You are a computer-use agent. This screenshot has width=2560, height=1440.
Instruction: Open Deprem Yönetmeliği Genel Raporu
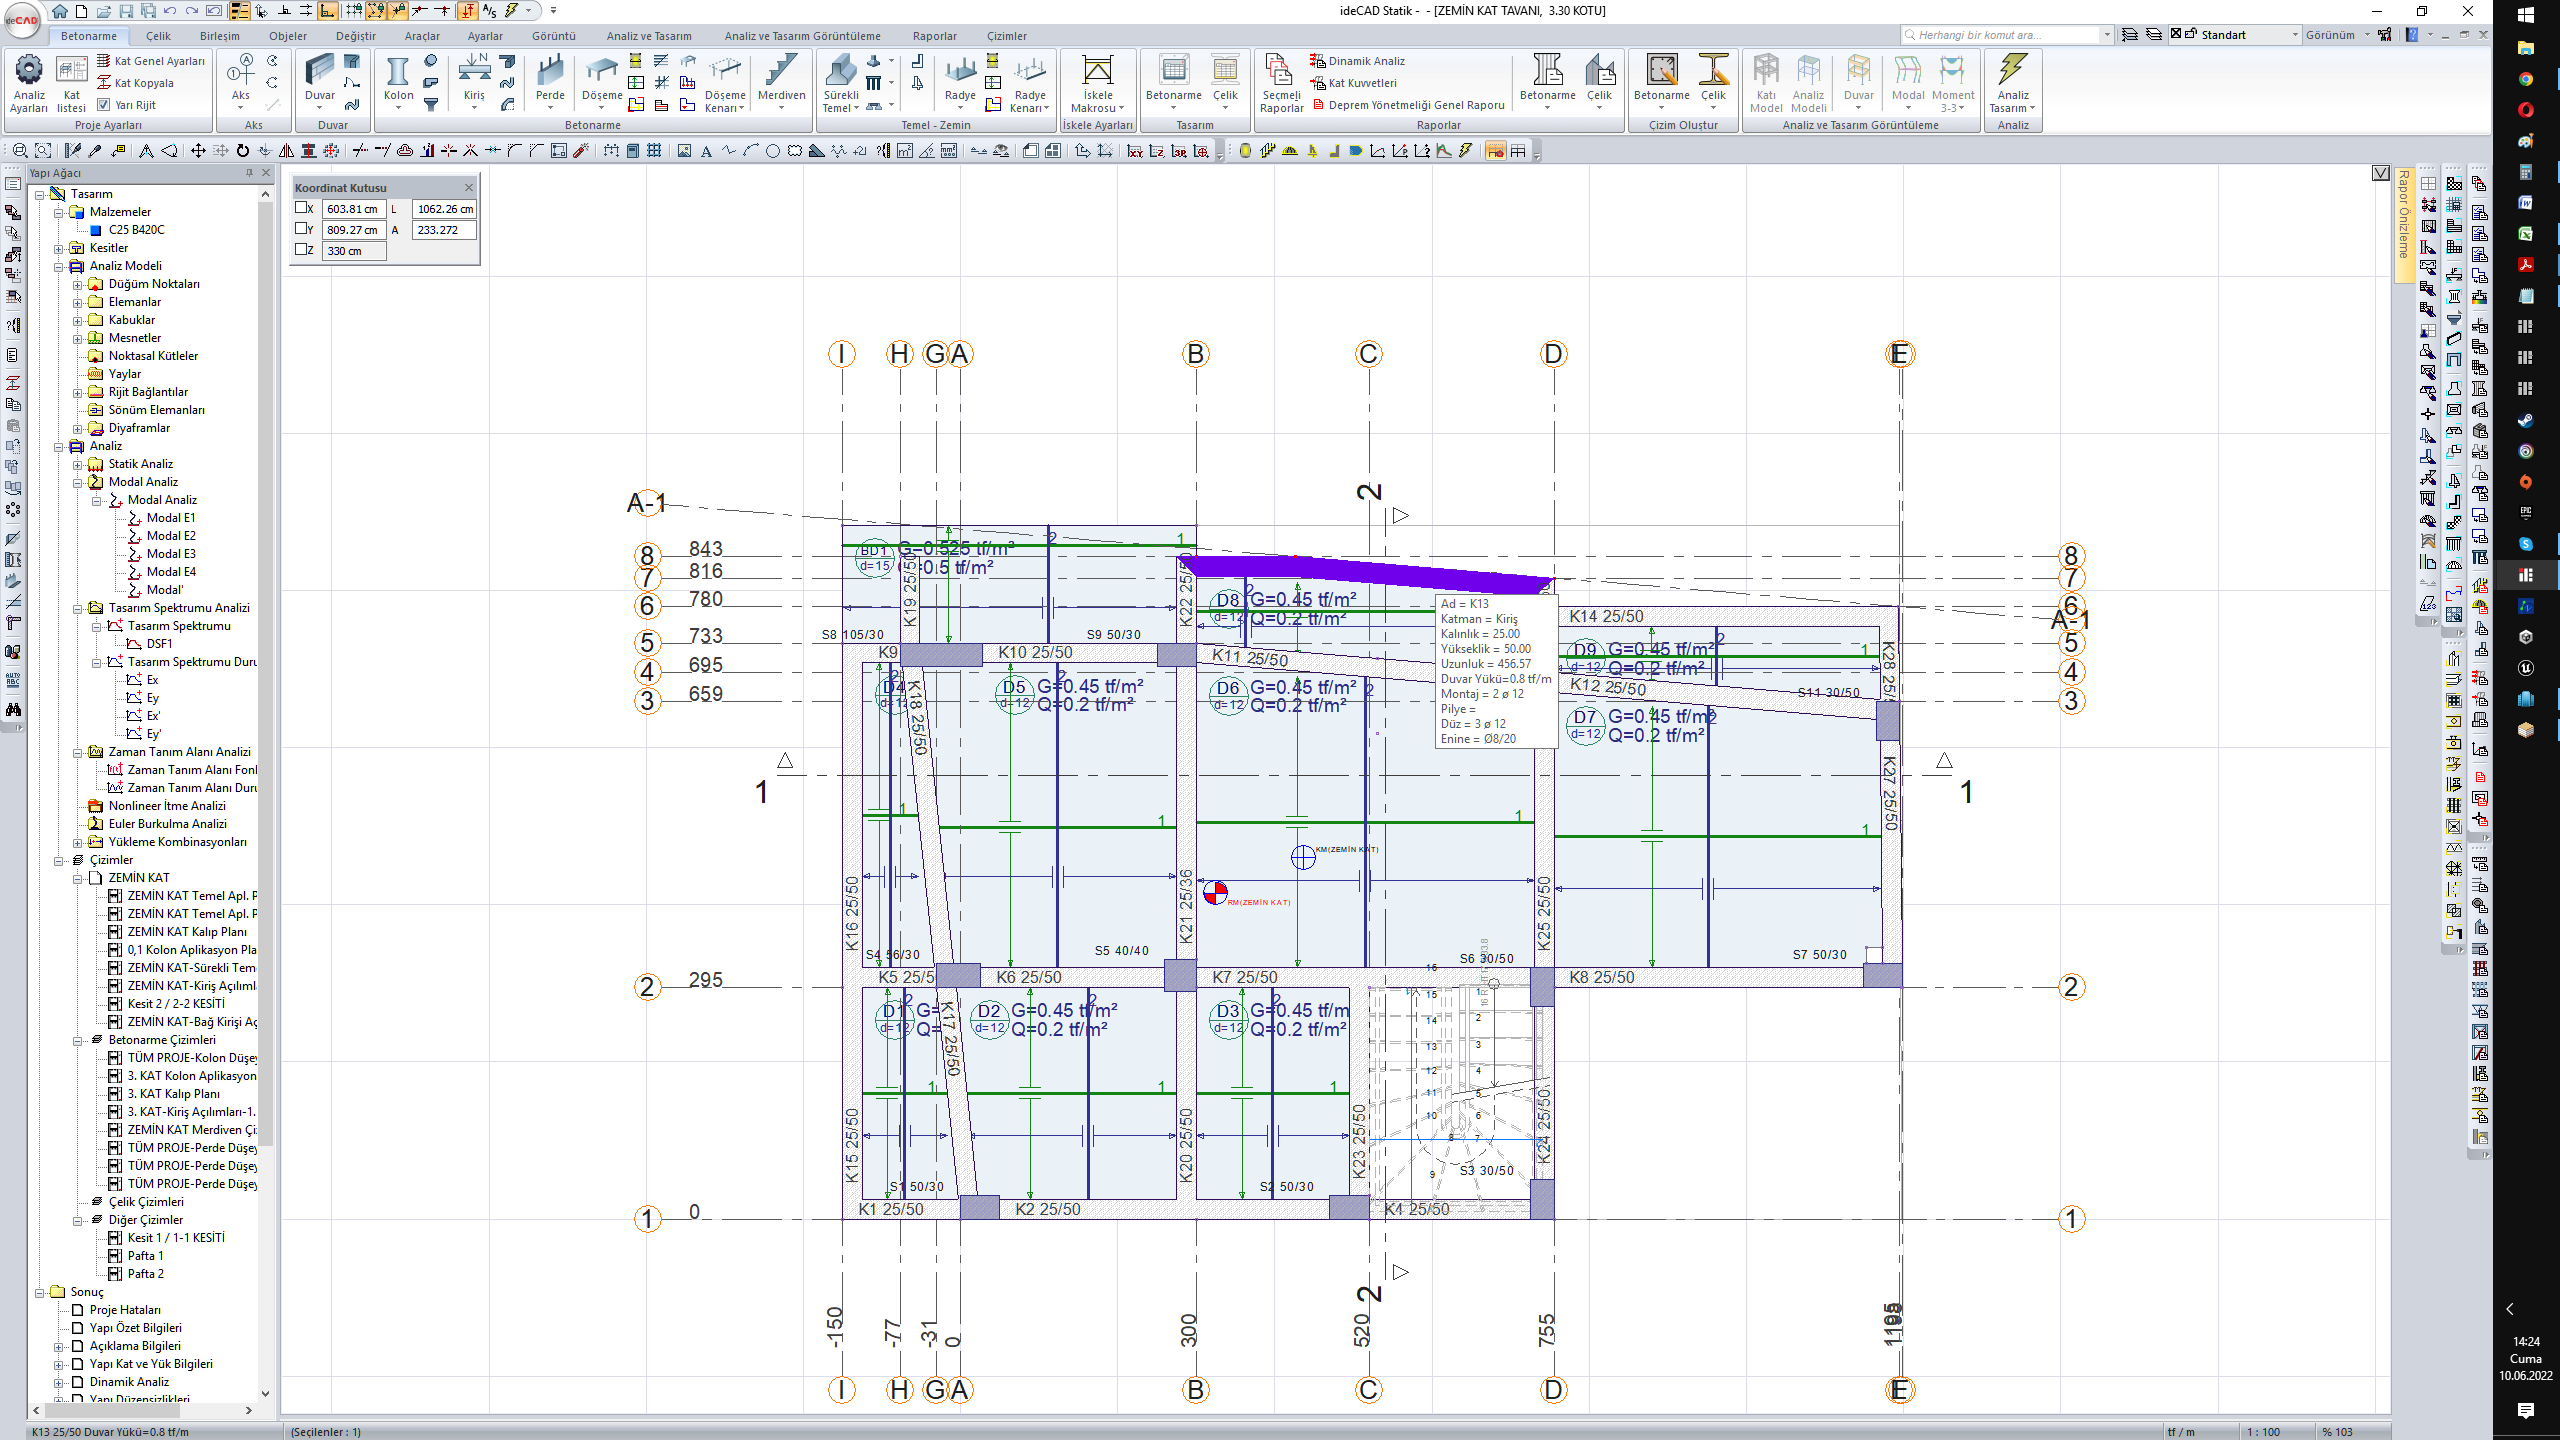[x=1408, y=105]
